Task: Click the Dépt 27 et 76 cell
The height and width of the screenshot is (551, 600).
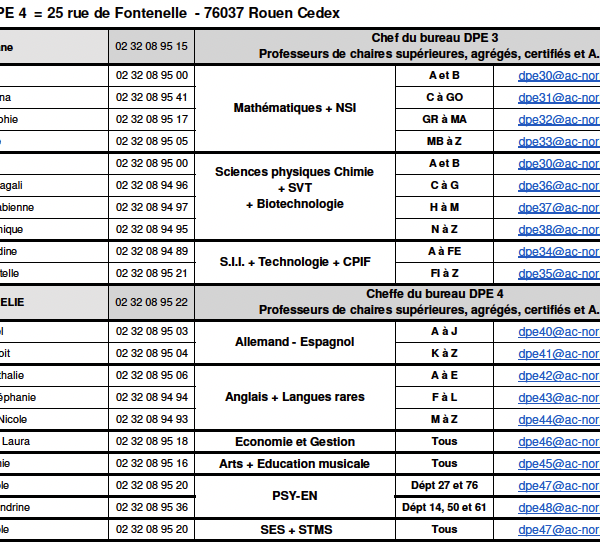Action: 444,486
